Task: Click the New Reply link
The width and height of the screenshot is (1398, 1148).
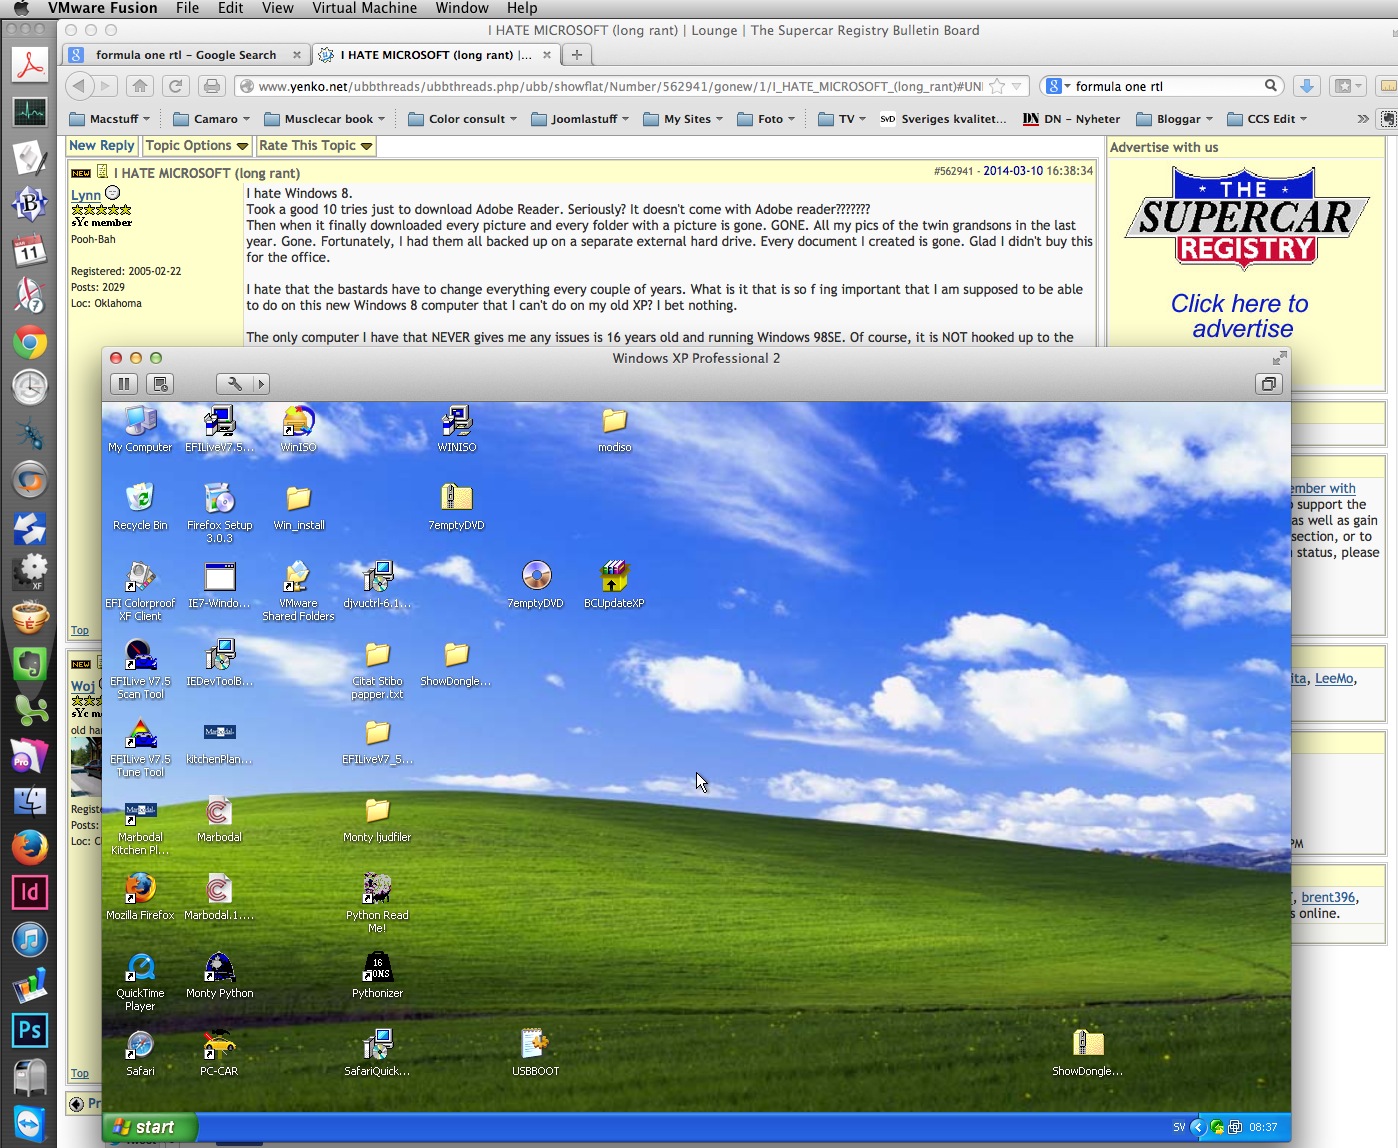Action: coord(102,146)
